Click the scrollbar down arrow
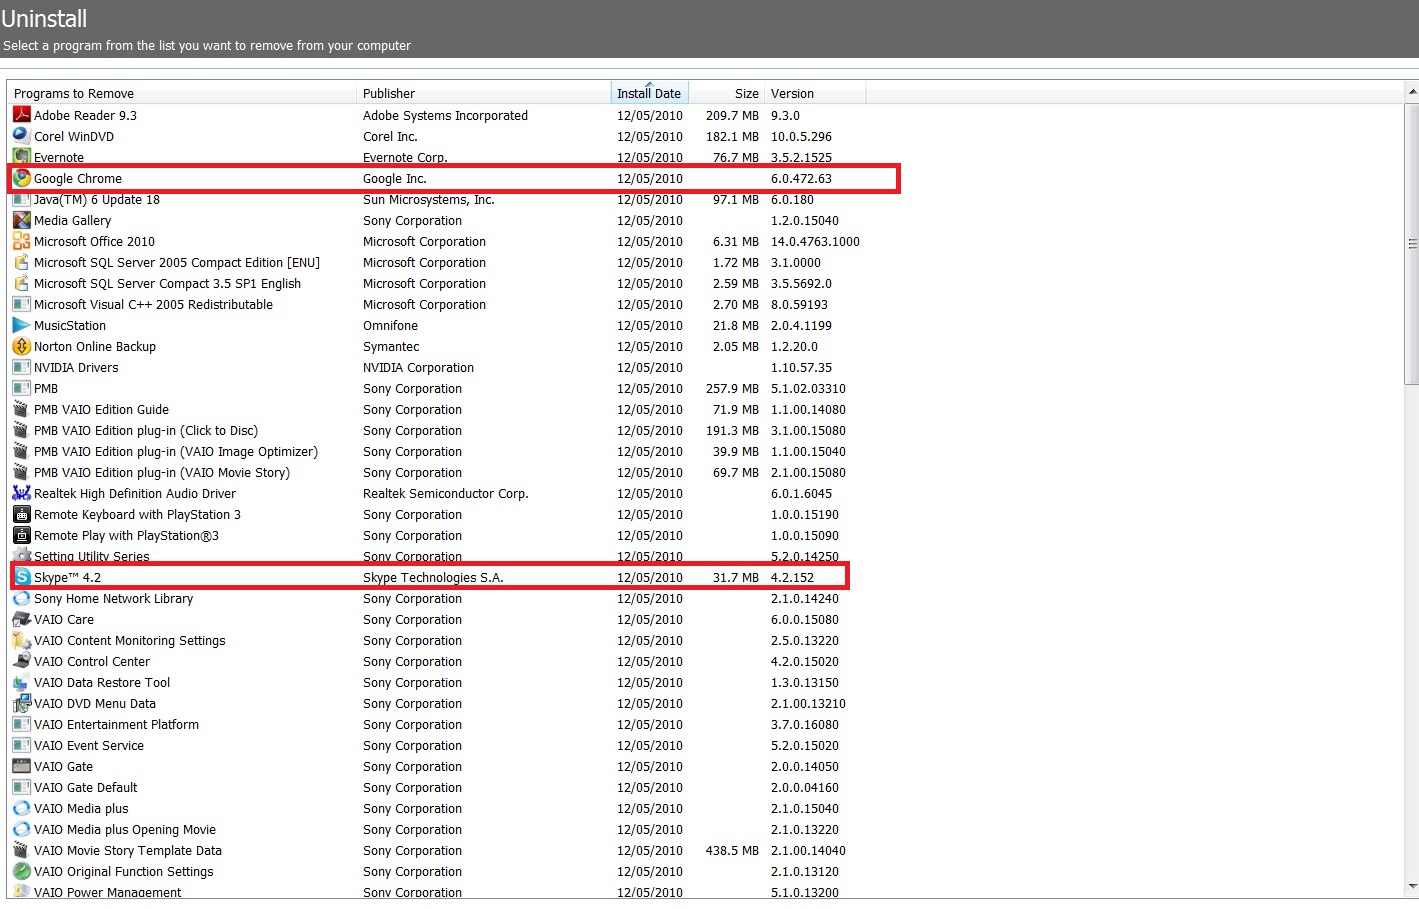 point(1412,886)
